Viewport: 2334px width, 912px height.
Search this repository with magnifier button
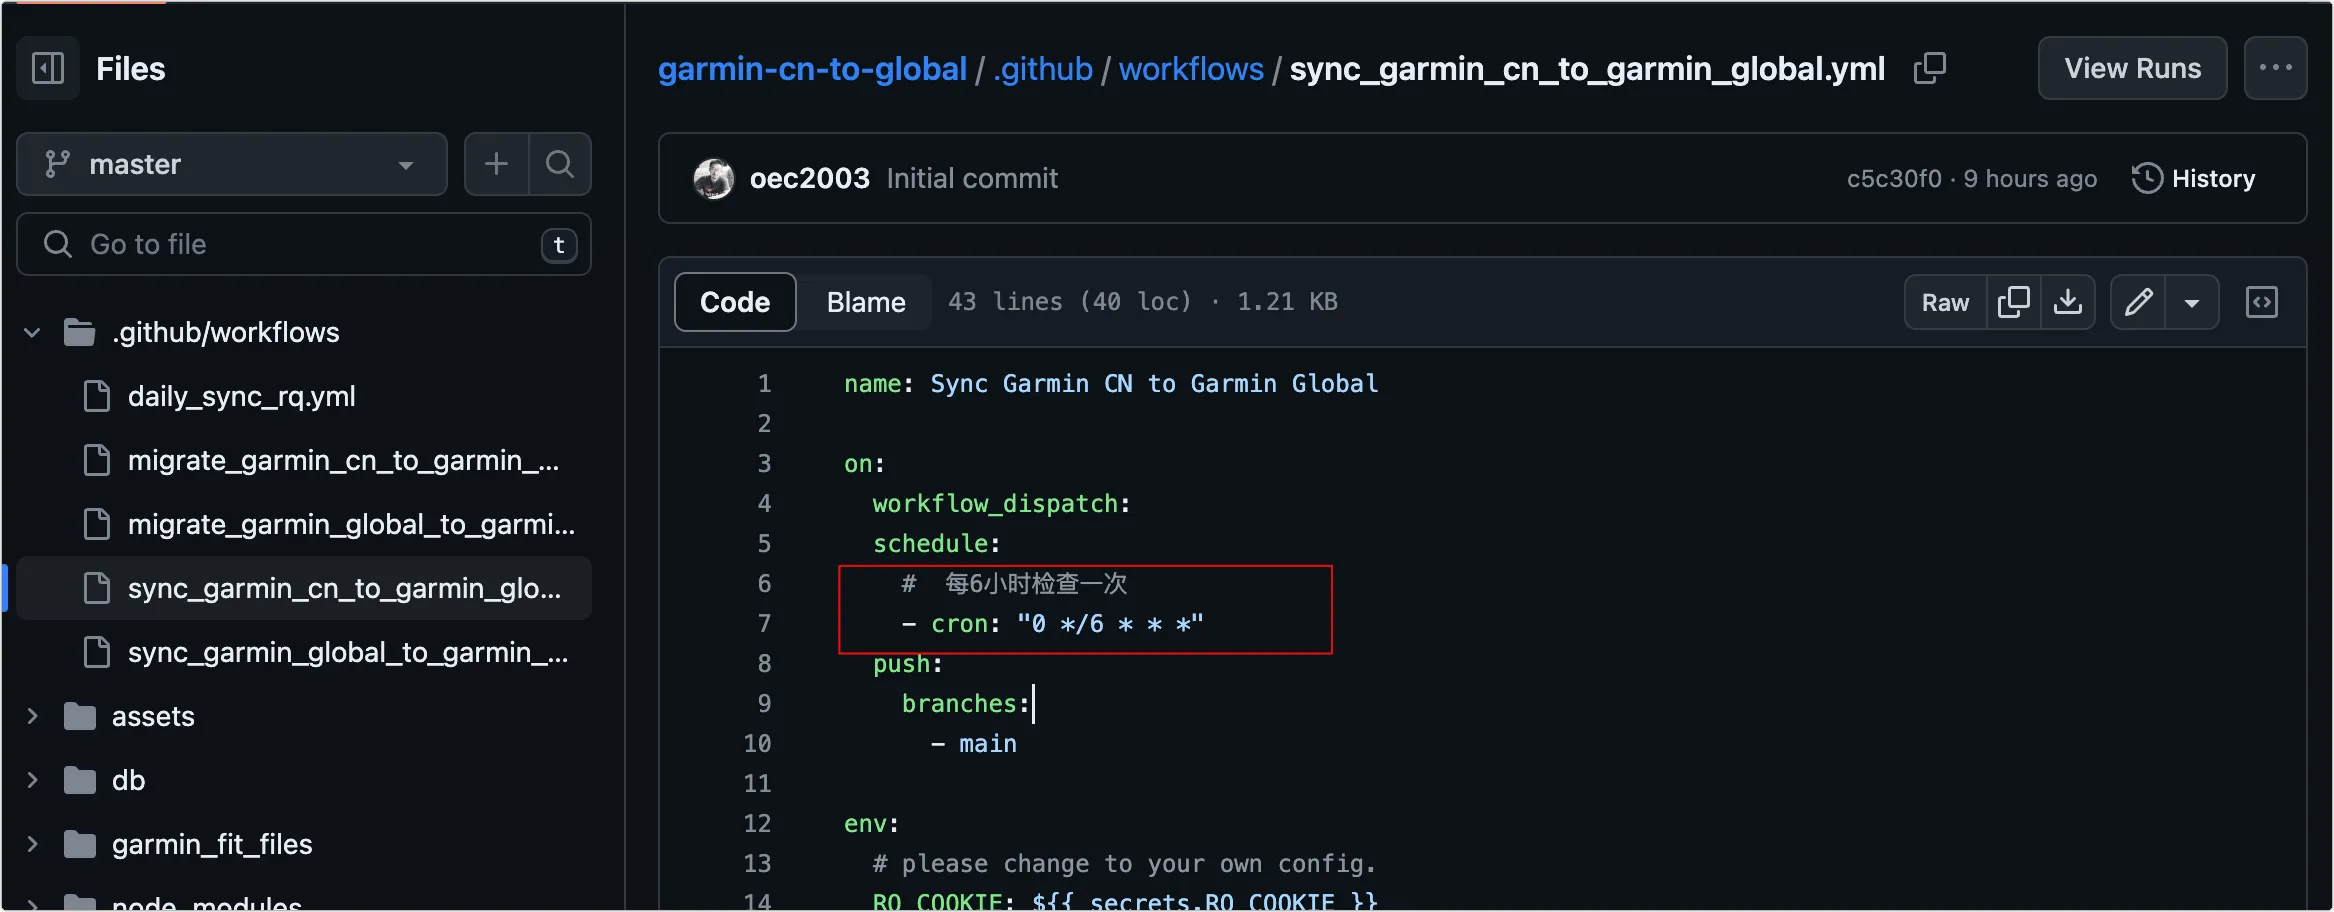tap(560, 164)
